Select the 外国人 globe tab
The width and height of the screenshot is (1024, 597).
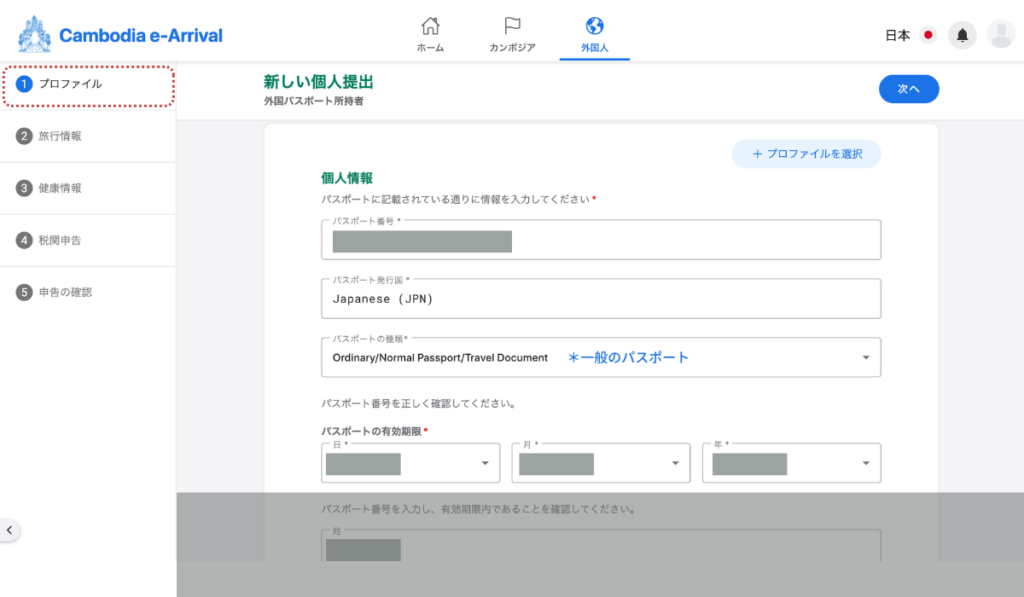coord(594,35)
